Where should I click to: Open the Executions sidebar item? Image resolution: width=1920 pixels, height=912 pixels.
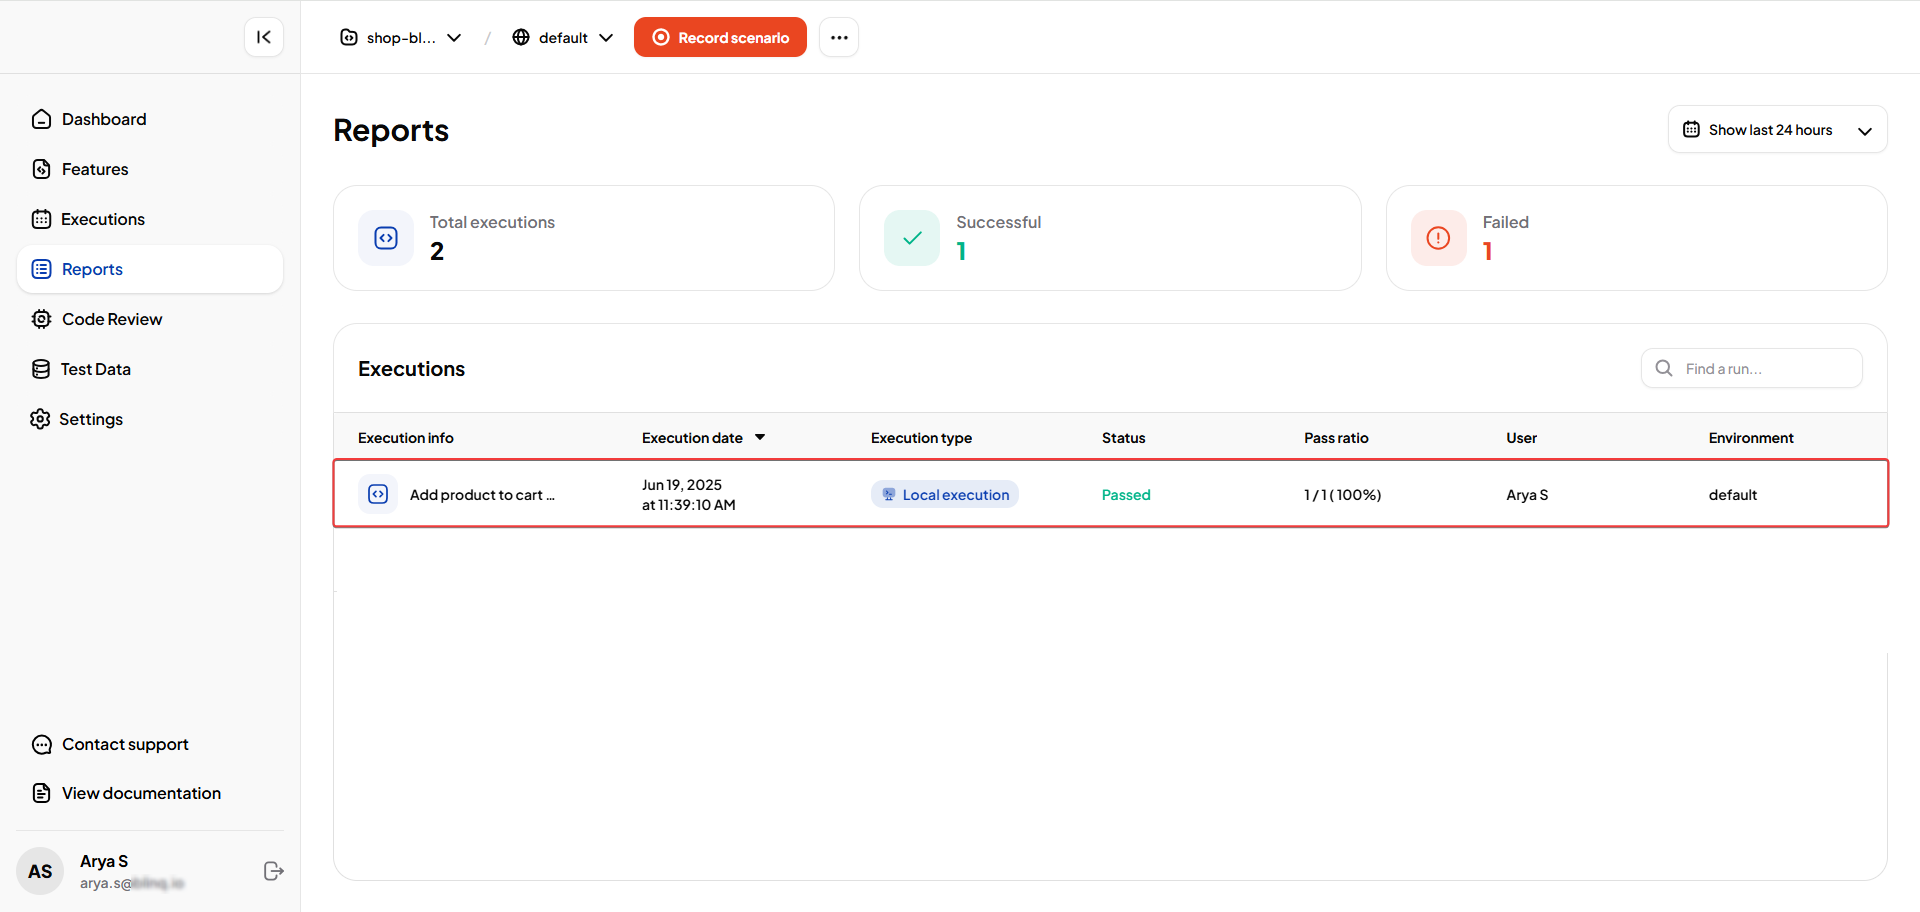pos(102,219)
